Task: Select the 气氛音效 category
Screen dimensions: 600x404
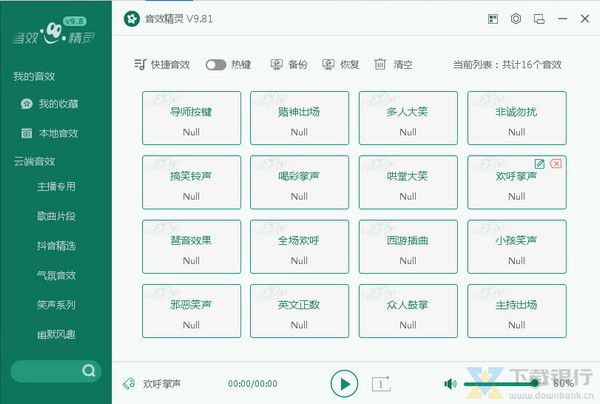Action: click(x=56, y=275)
